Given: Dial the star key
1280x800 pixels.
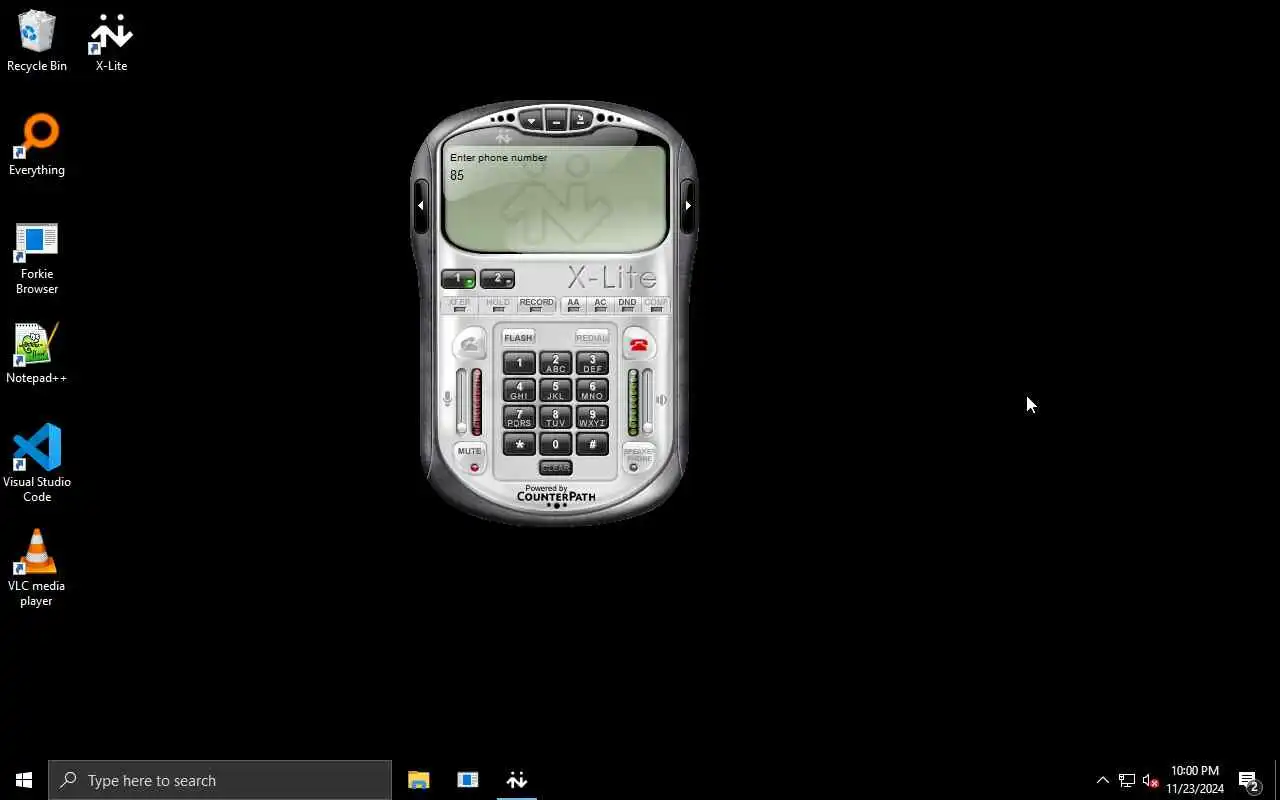Looking at the screenshot, I should (x=519, y=444).
